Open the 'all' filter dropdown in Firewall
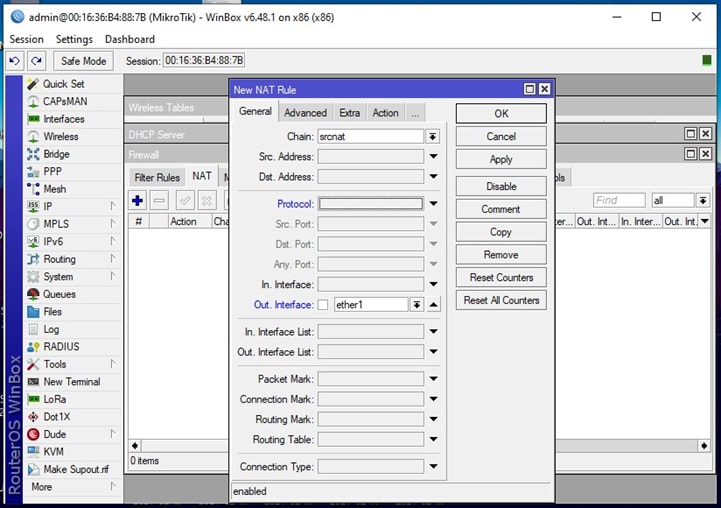721x508 pixels. pyautogui.click(x=703, y=200)
